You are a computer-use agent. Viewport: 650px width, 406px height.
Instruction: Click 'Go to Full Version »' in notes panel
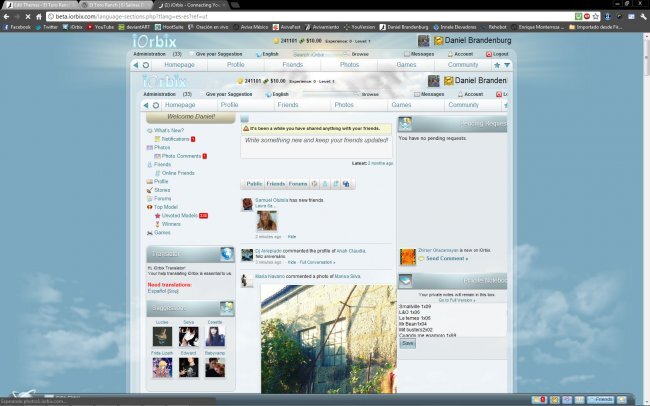pos(456,300)
